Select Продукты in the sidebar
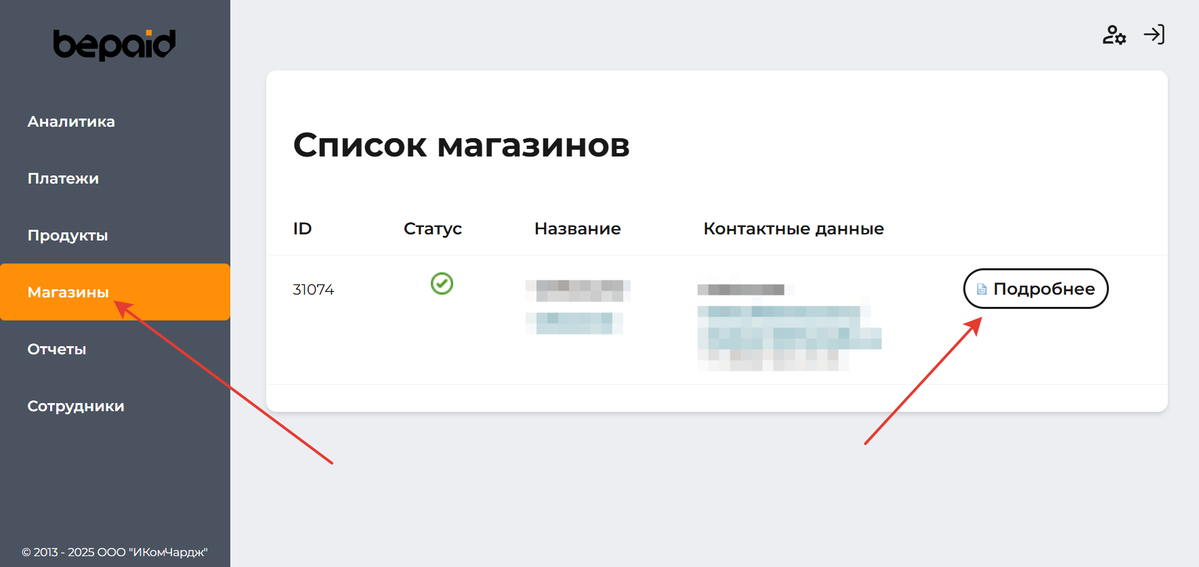1199x567 pixels. click(67, 235)
